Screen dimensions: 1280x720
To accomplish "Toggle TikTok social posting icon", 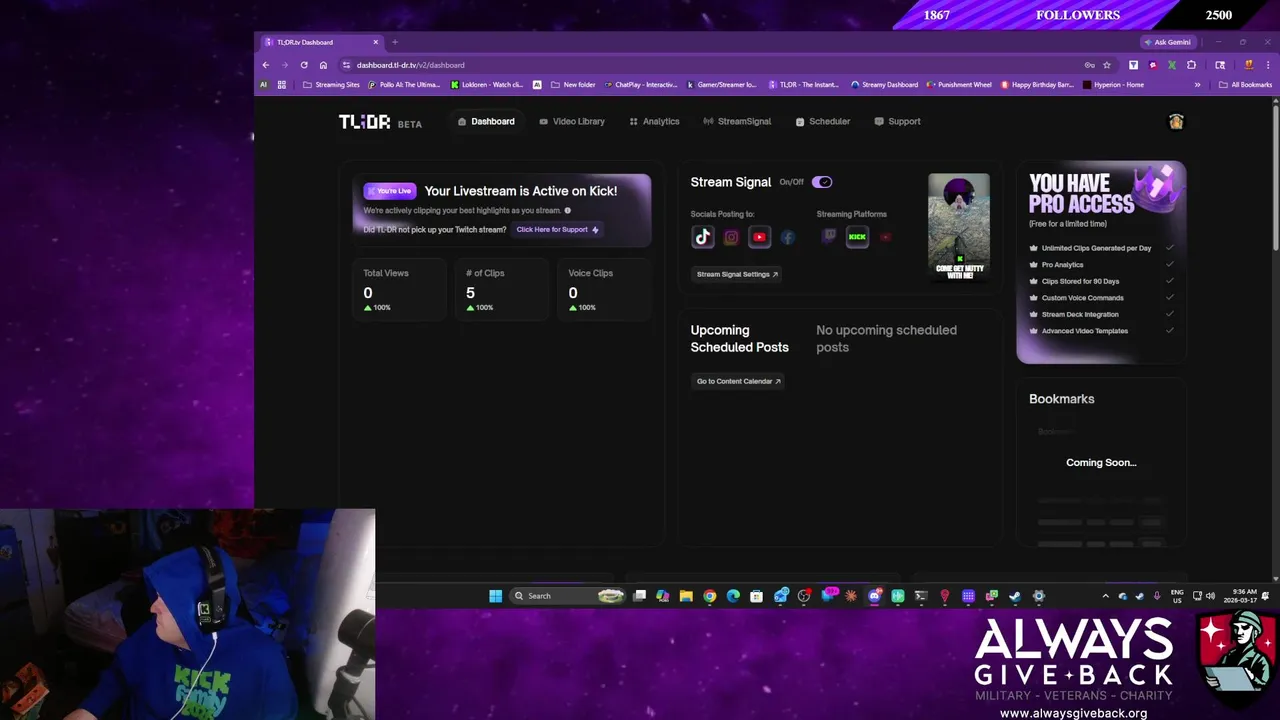I will pyautogui.click(x=703, y=237).
